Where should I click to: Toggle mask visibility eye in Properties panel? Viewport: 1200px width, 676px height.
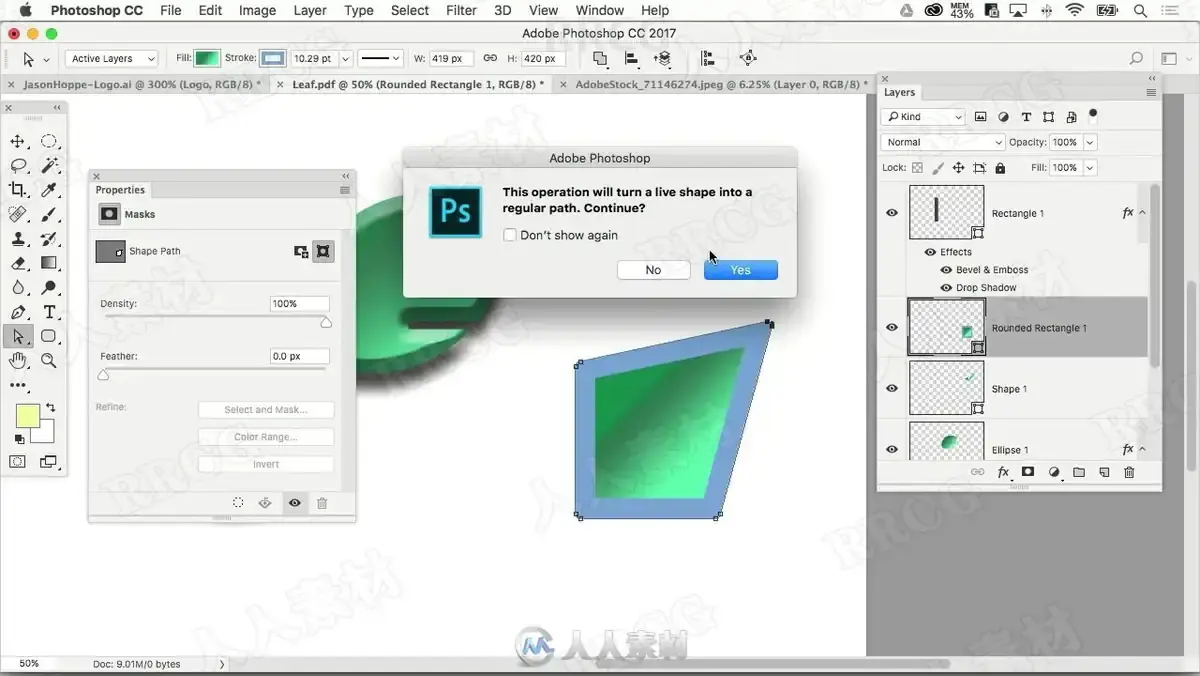294,503
